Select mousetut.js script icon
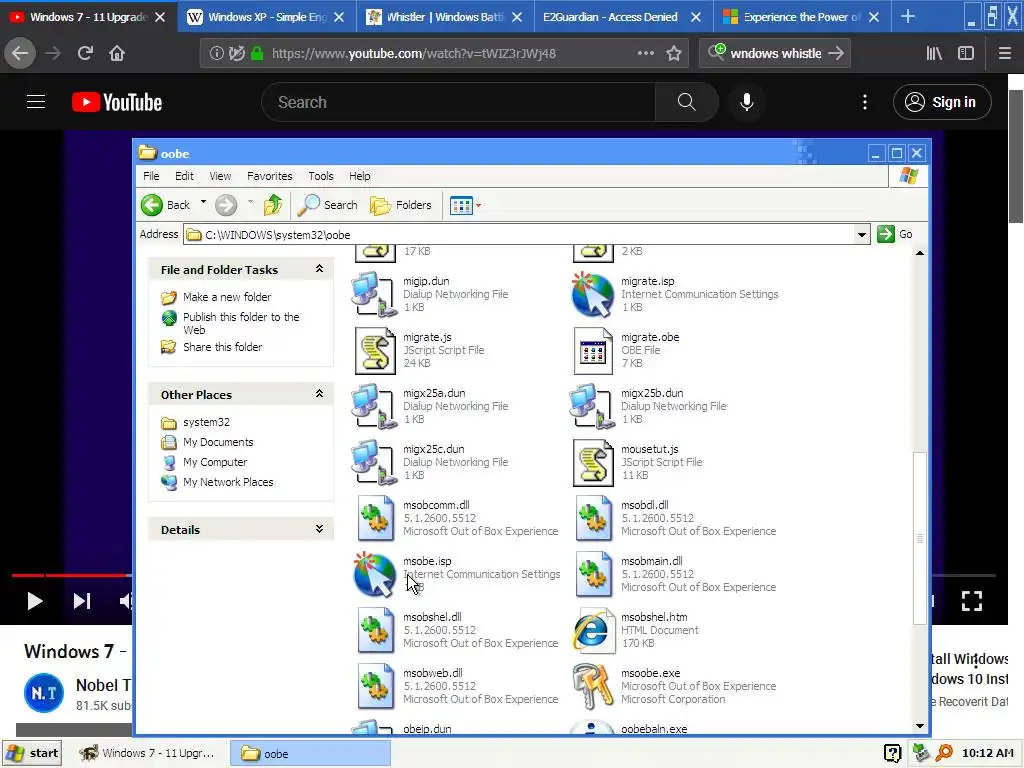Screen dimensions: 1024x768 tap(593, 462)
